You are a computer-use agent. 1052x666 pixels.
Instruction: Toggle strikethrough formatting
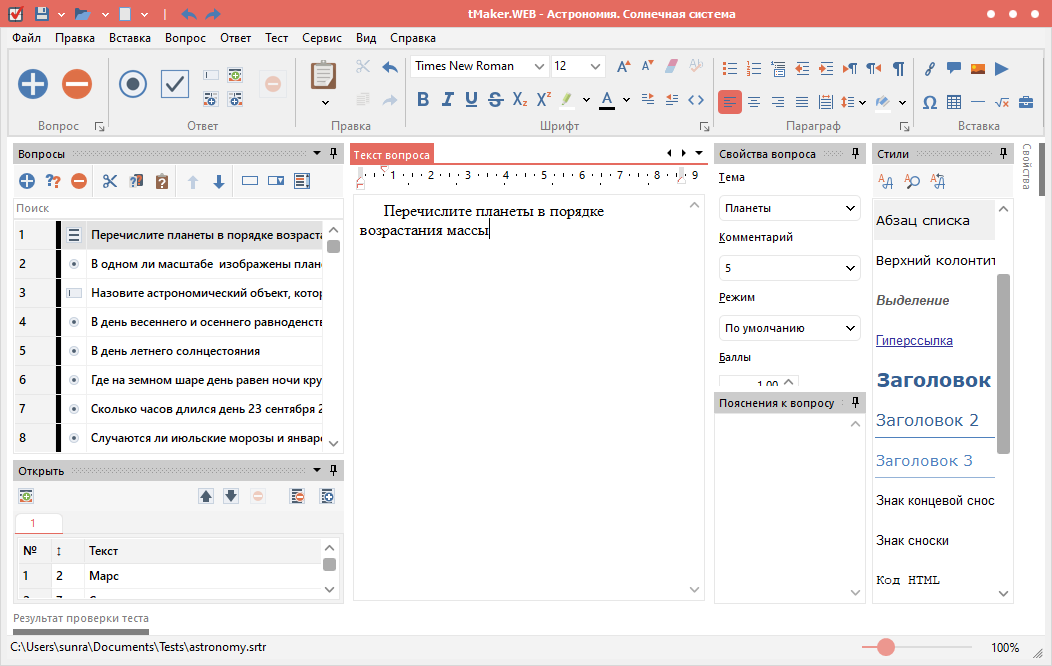click(x=496, y=100)
